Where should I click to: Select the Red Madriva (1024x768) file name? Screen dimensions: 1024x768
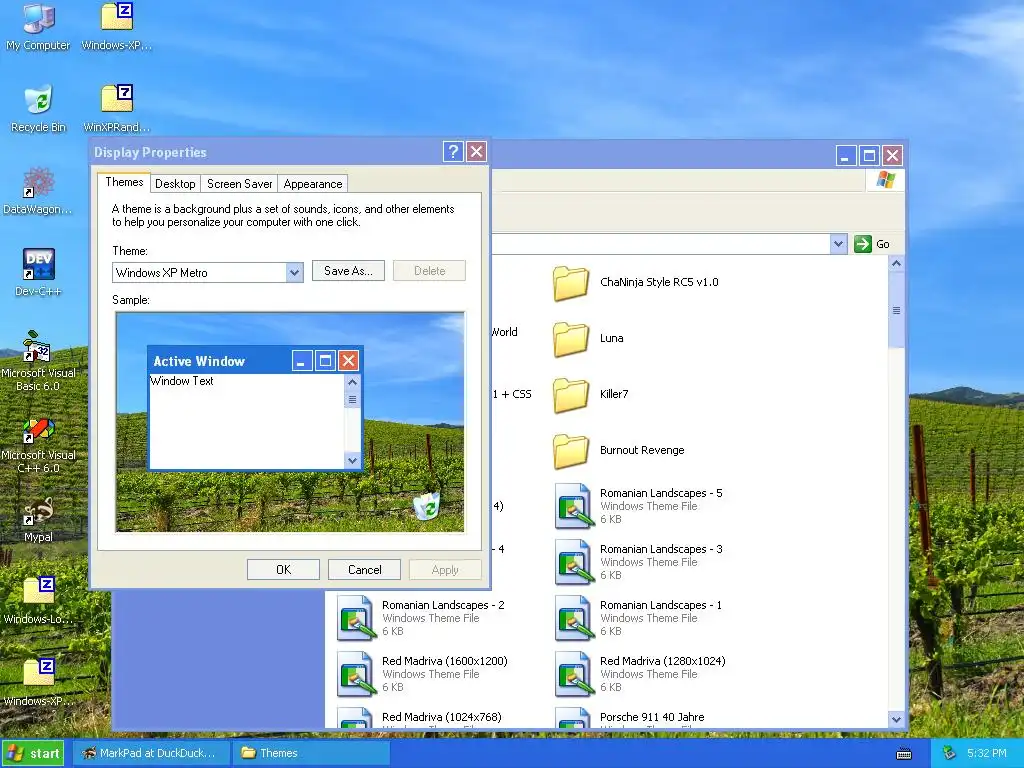tap(441, 717)
